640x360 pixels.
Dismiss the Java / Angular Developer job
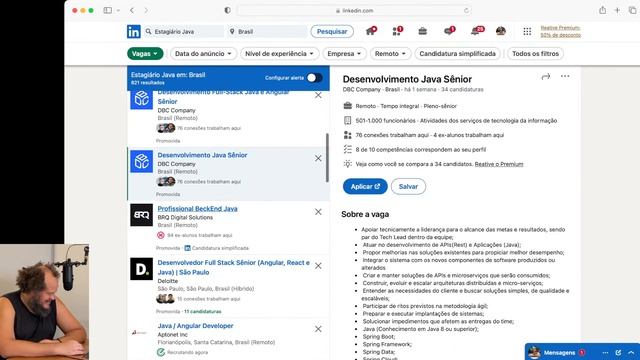318,329
